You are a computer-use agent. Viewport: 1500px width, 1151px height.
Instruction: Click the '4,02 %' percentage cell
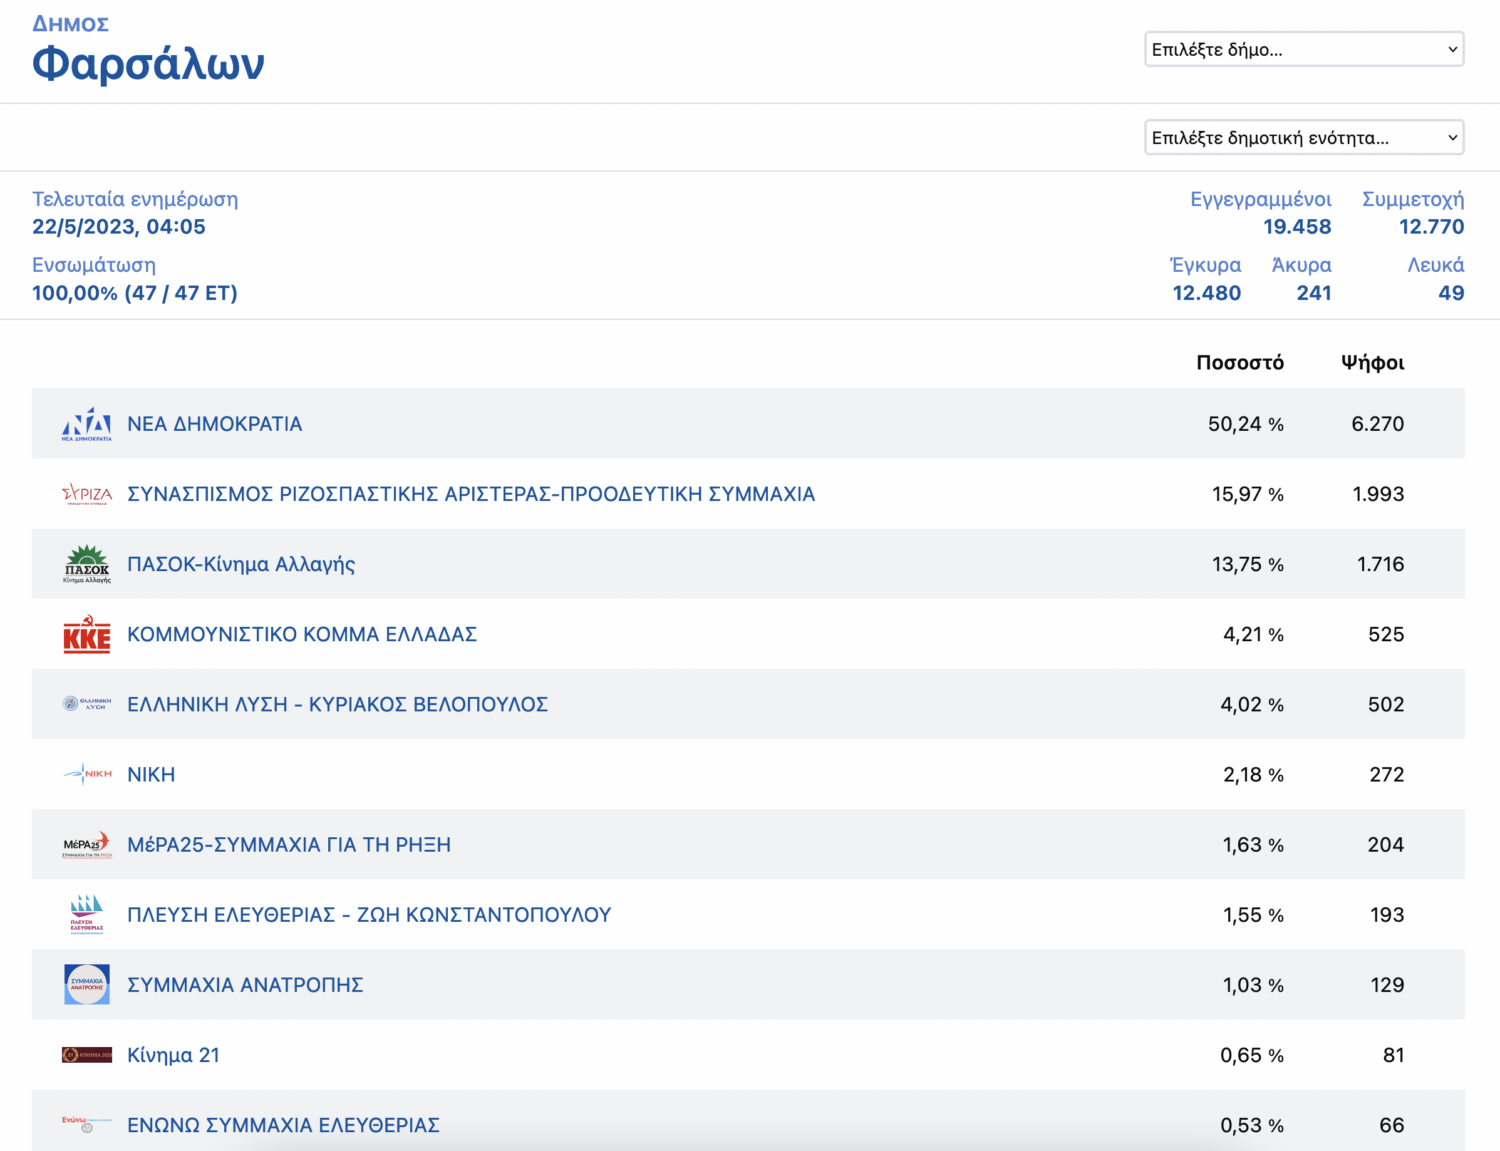(x=1252, y=704)
